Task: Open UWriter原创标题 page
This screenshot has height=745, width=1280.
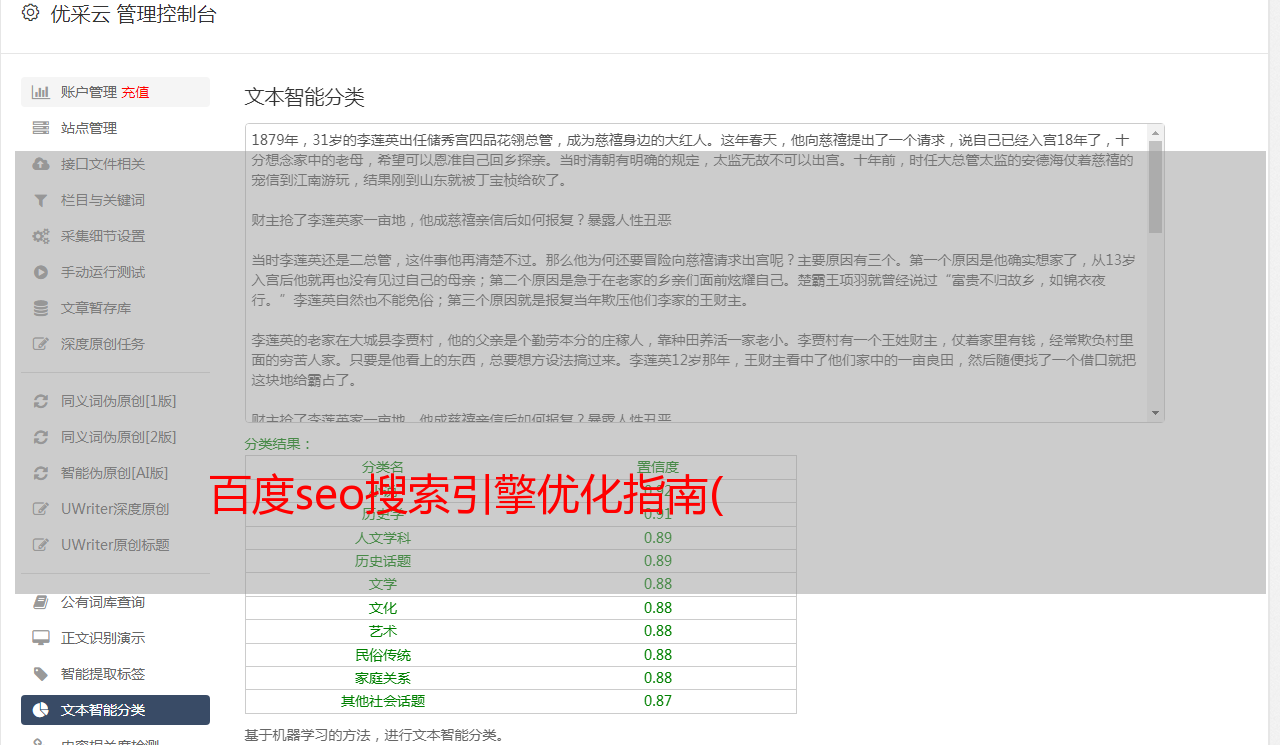Action: click(115, 545)
